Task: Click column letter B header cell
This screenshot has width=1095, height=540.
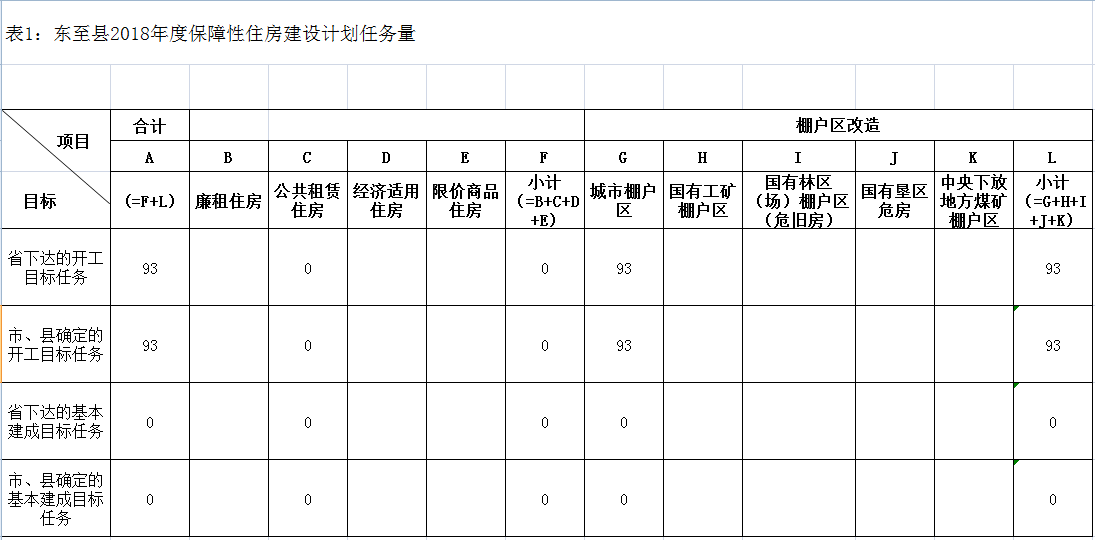Action: pos(228,157)
